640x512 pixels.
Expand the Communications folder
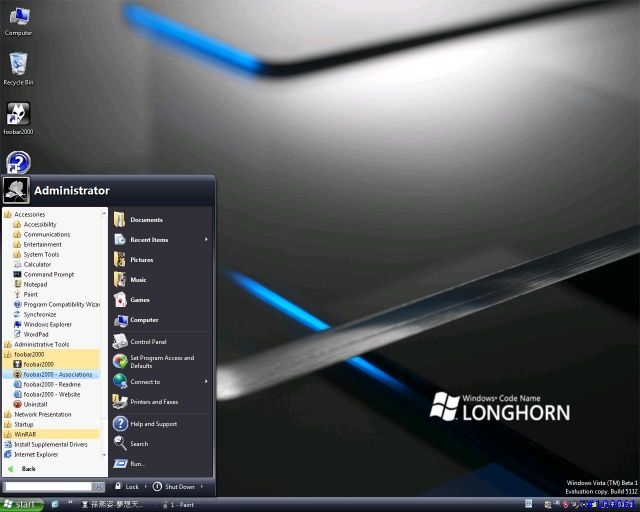42,234
